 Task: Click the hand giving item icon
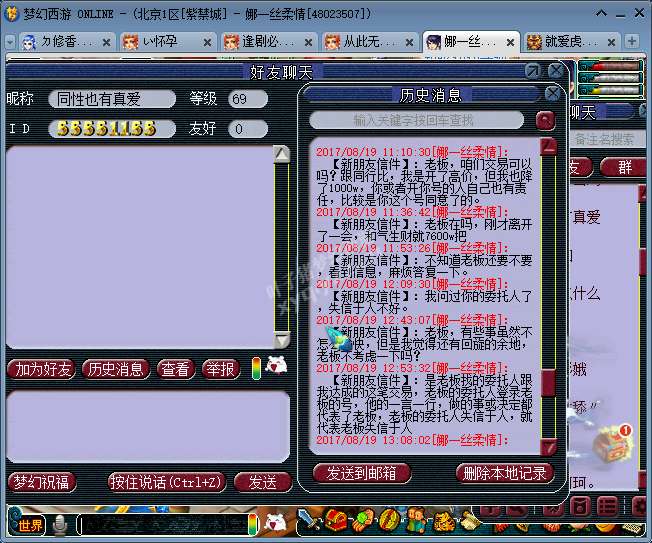click(x=363, y=521)
